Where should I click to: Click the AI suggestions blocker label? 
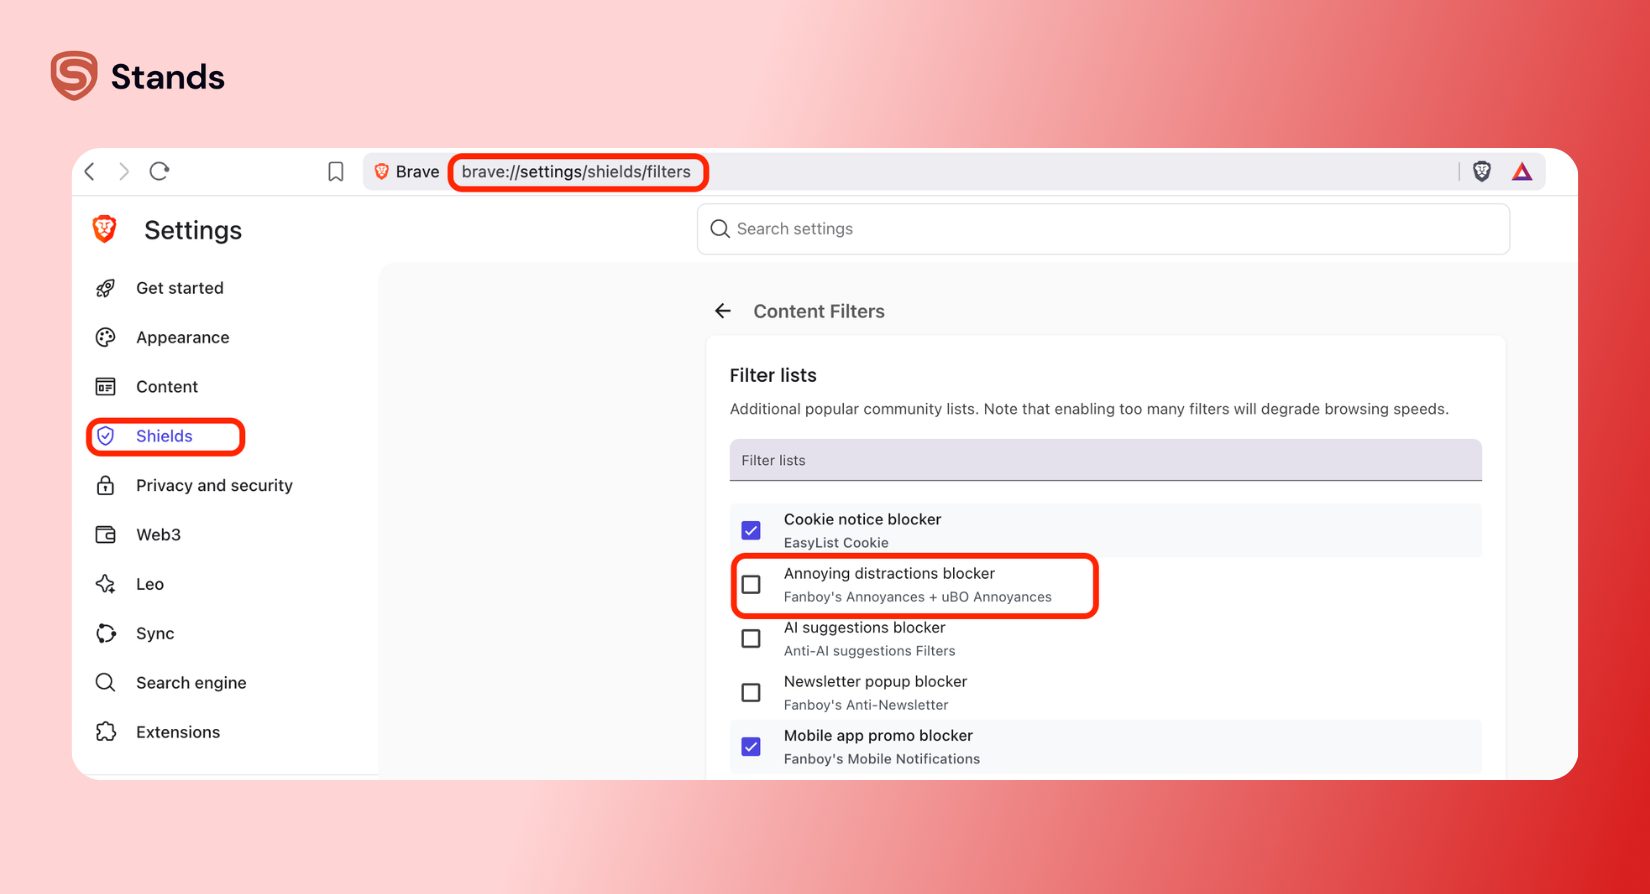click(864, 627)
